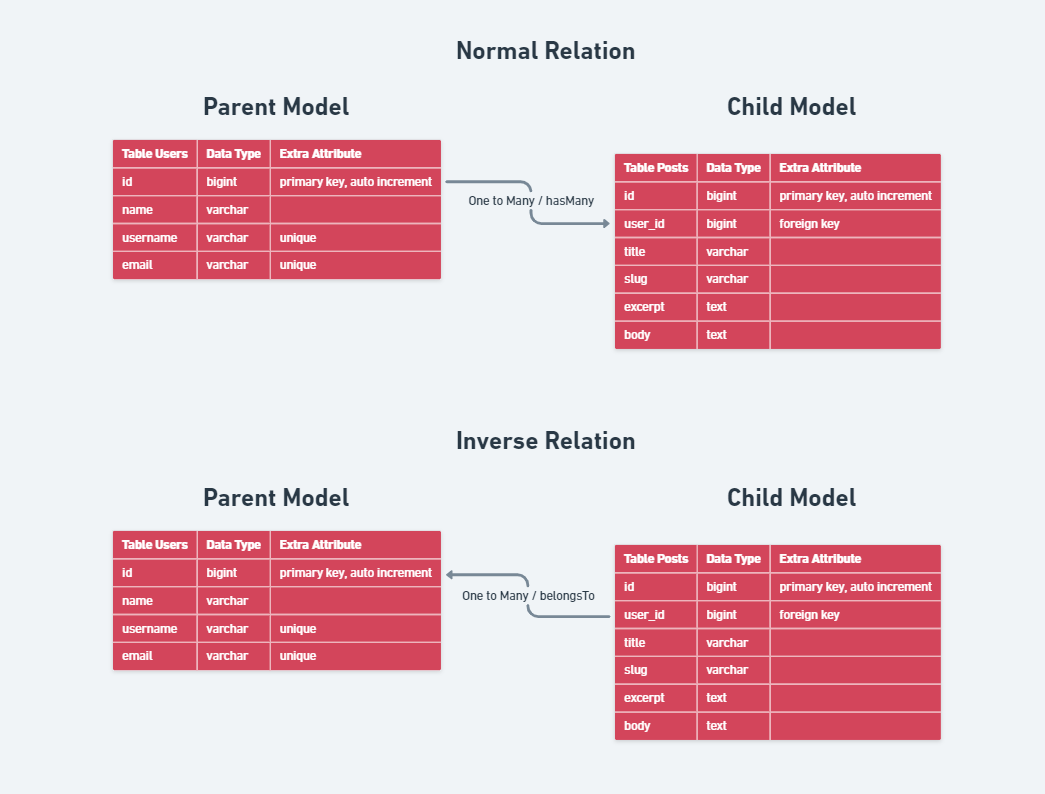This screenshot has height=794, width=1045.
Task: Click the 'Inverse Relation' heading
Action: pos(545,441)
